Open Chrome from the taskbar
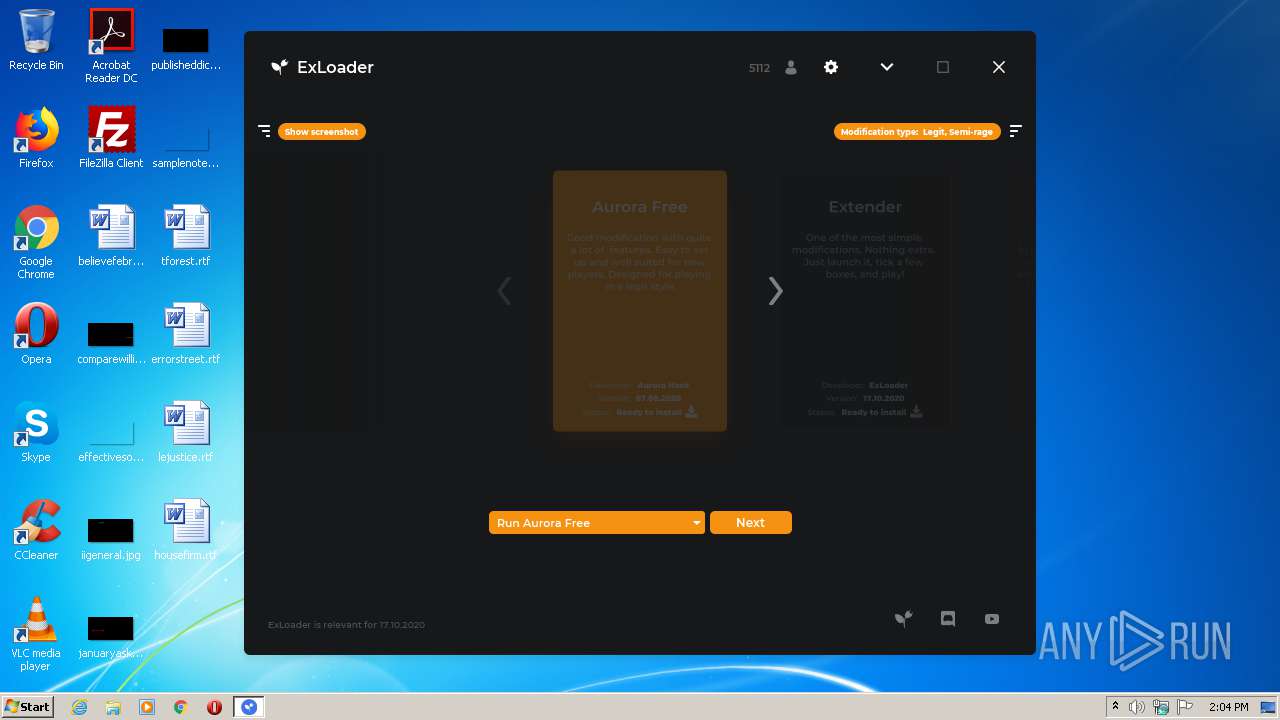Image resolution: width=1280 pixels, height=720 pixels. point(181,707)
